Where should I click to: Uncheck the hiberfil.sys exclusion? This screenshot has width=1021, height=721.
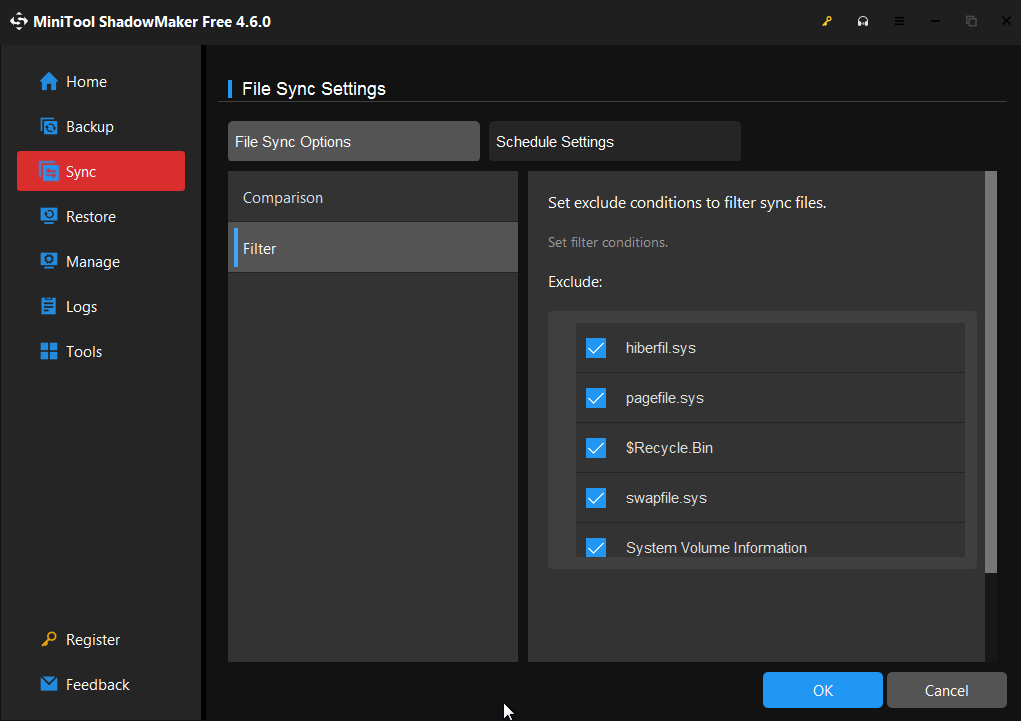(x=596, y=348)
